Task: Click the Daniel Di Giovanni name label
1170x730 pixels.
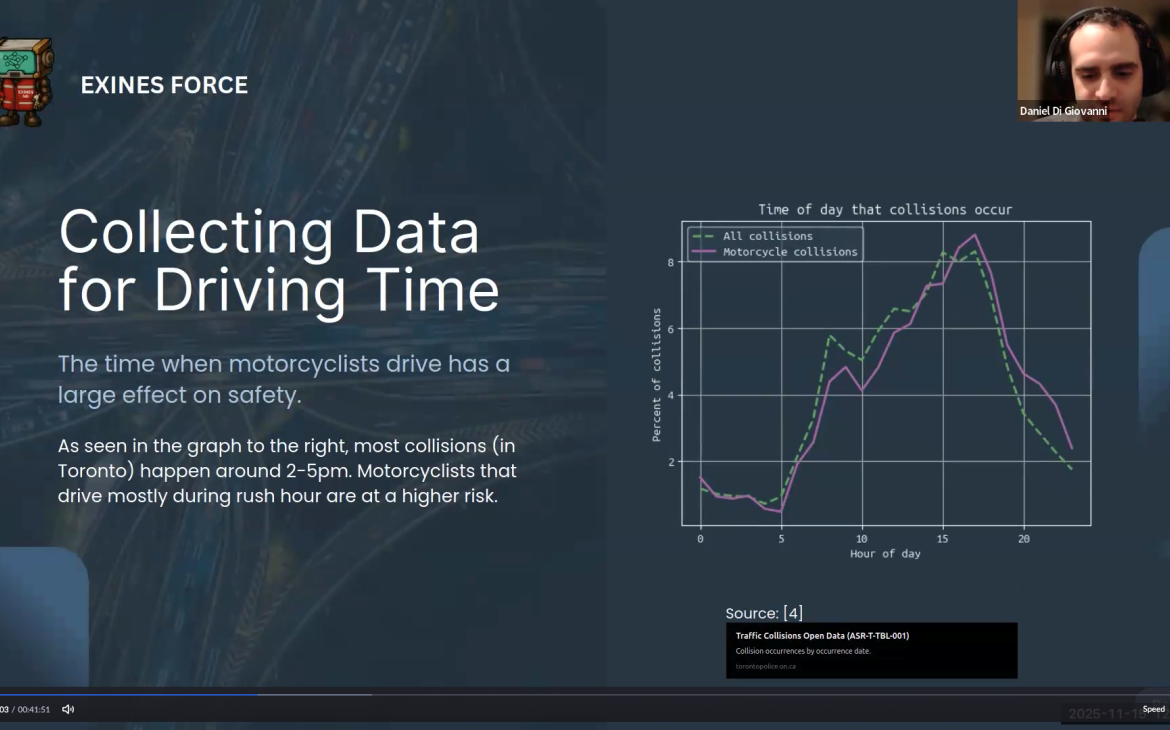Action: [1063, 111]
